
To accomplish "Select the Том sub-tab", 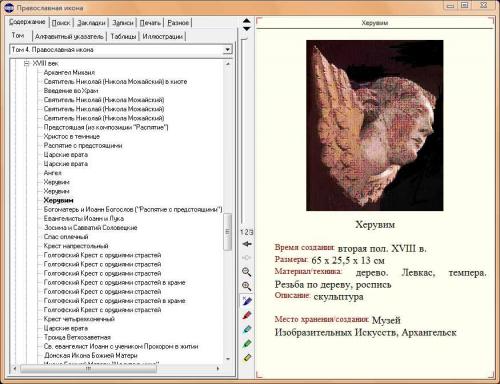I will point(18,35).
